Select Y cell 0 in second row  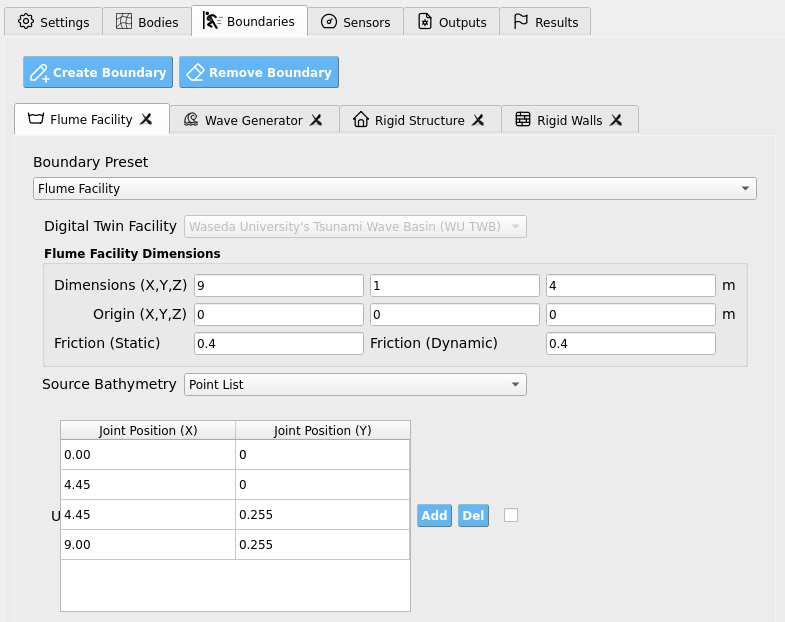322,485
